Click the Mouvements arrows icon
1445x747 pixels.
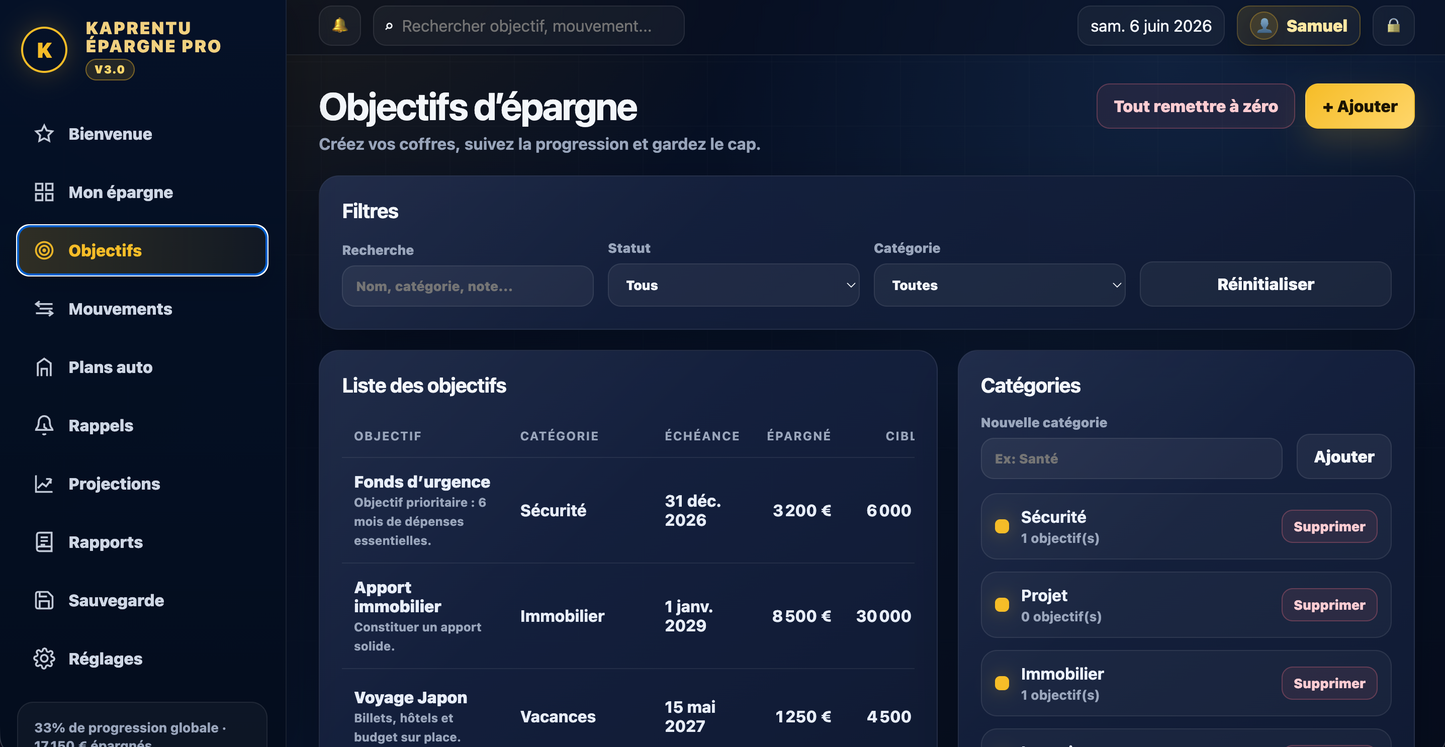[44, 309]
